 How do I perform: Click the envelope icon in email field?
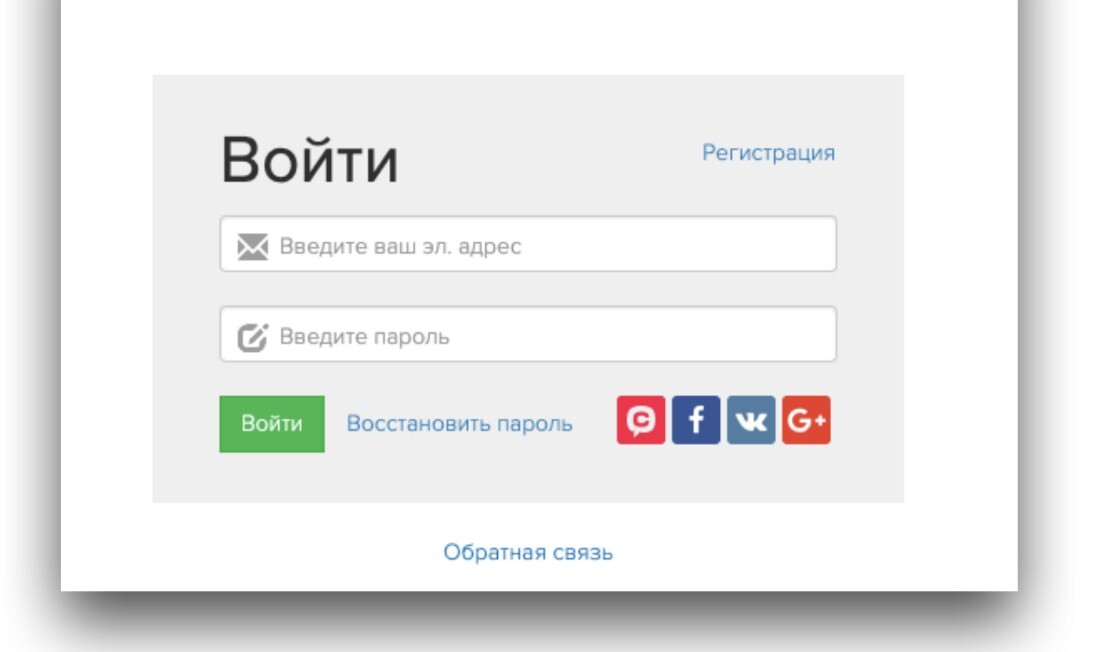click(252, 246)
